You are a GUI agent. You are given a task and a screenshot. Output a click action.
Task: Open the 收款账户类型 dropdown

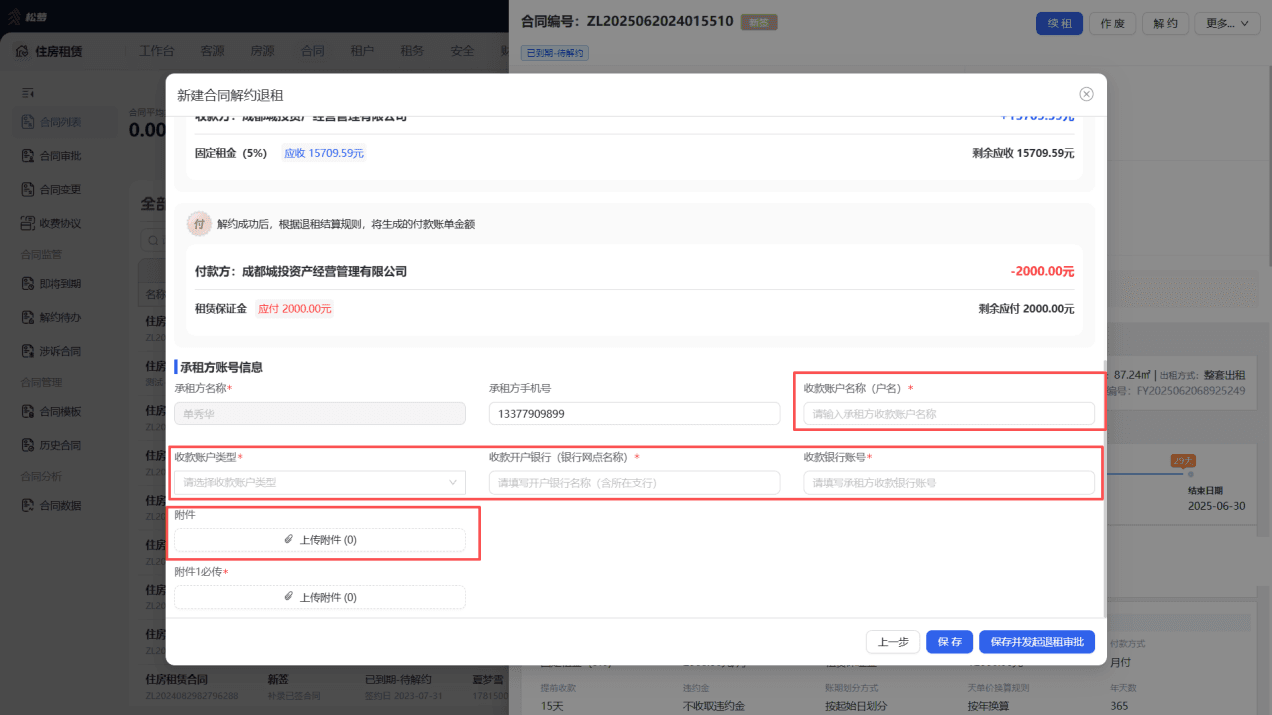pos(320,483)
